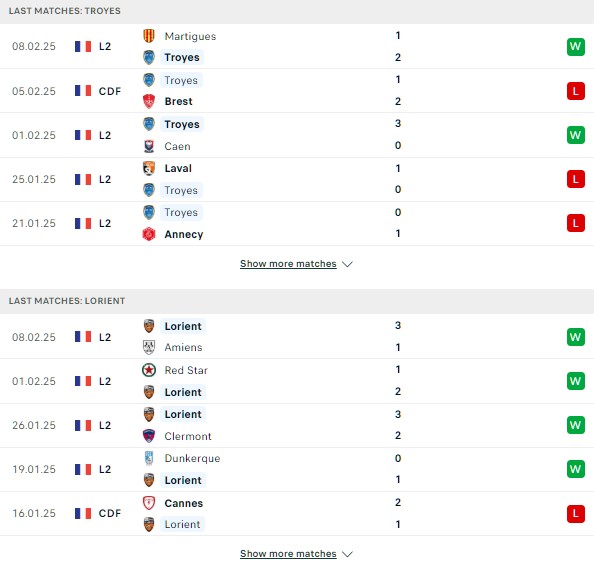594x577 pixels.
Task: Click the Martigues club crest icon
Action: point(149,36)
